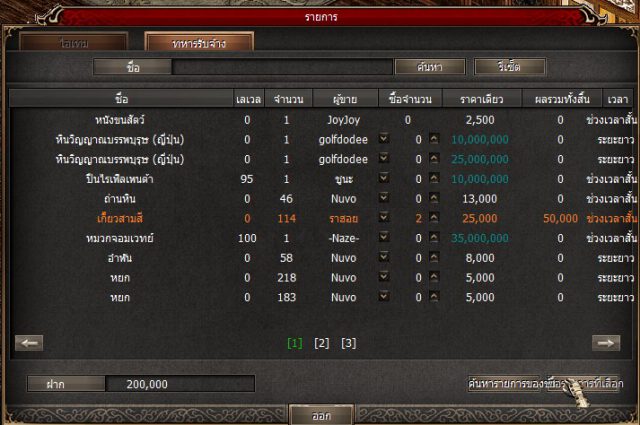
Task: Sort by ราคาเดียว column header
Action: (482, 99)
